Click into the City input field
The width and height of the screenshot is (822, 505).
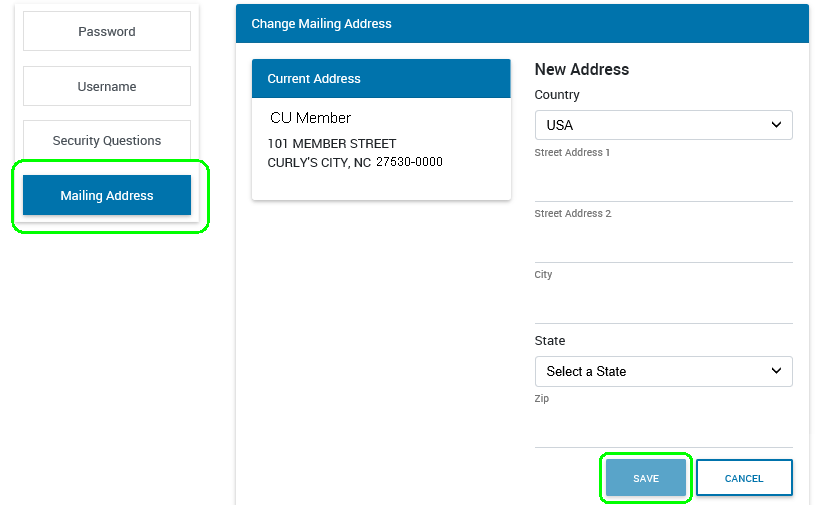(663, 305)
